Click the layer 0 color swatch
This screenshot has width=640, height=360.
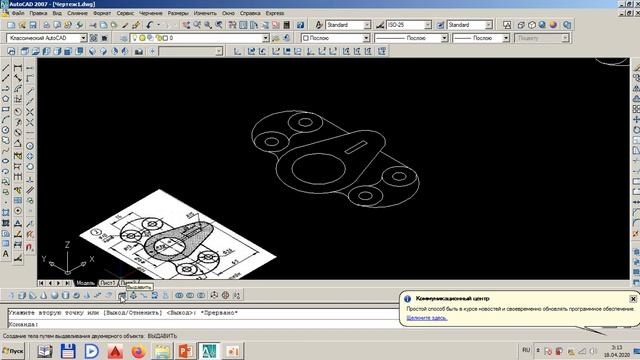pyautogui.click(x=165, y=38)
